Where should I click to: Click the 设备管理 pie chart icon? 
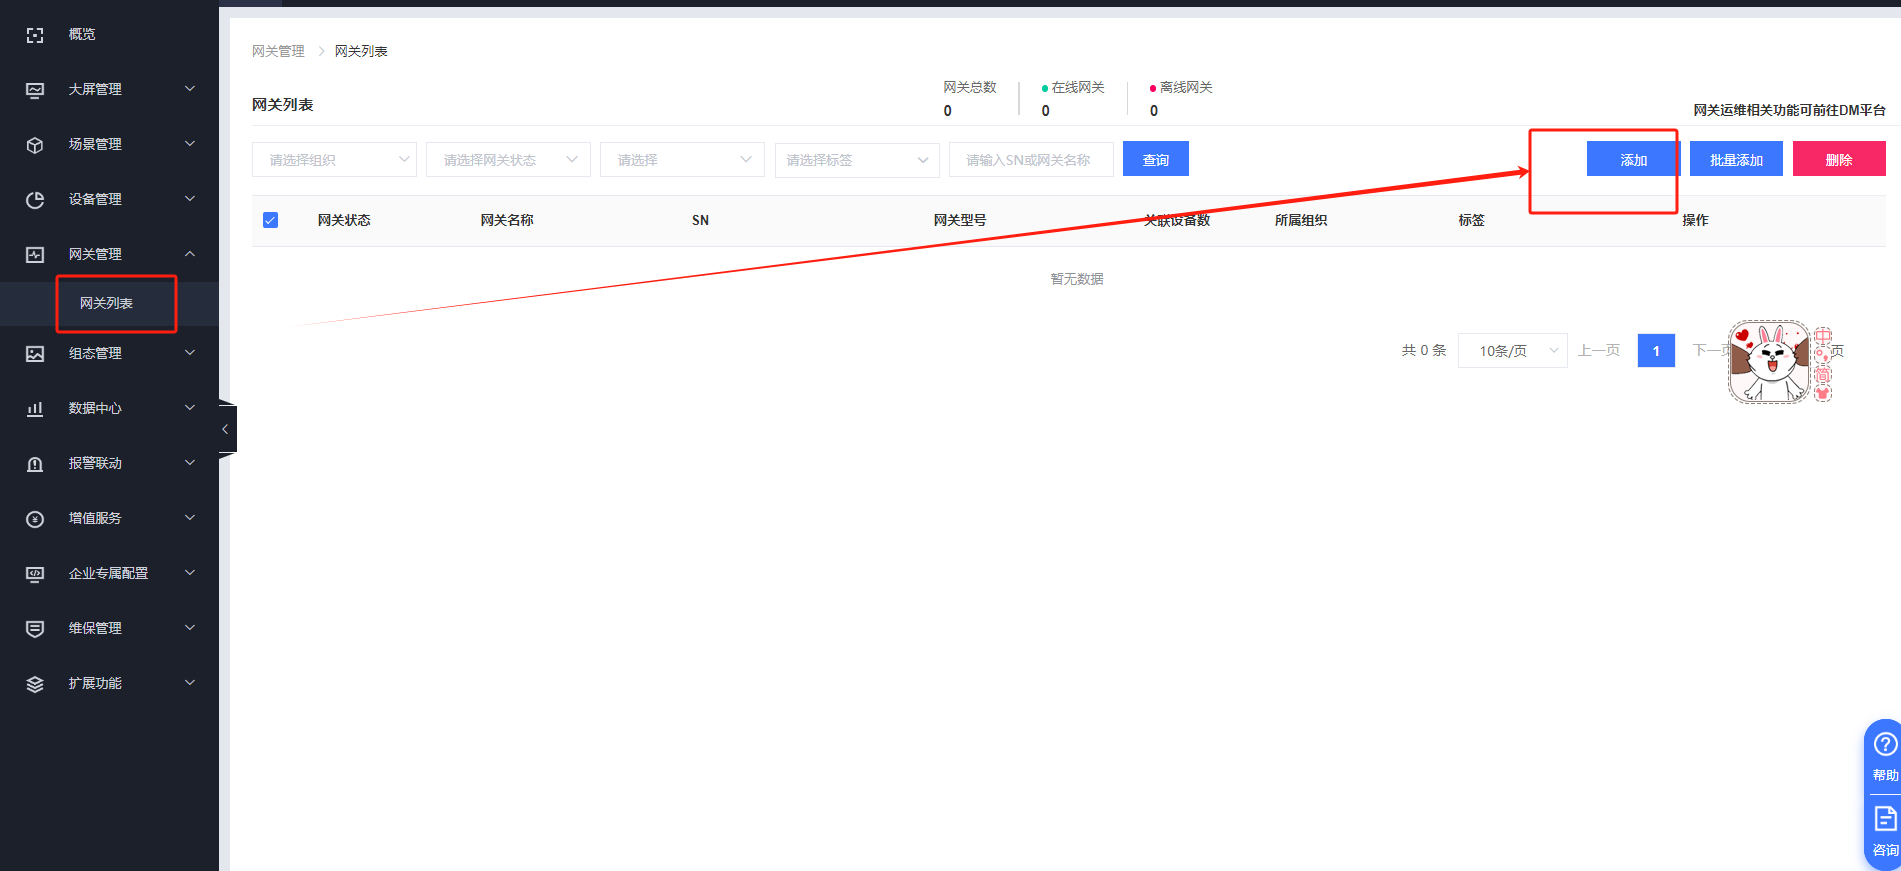35,200
